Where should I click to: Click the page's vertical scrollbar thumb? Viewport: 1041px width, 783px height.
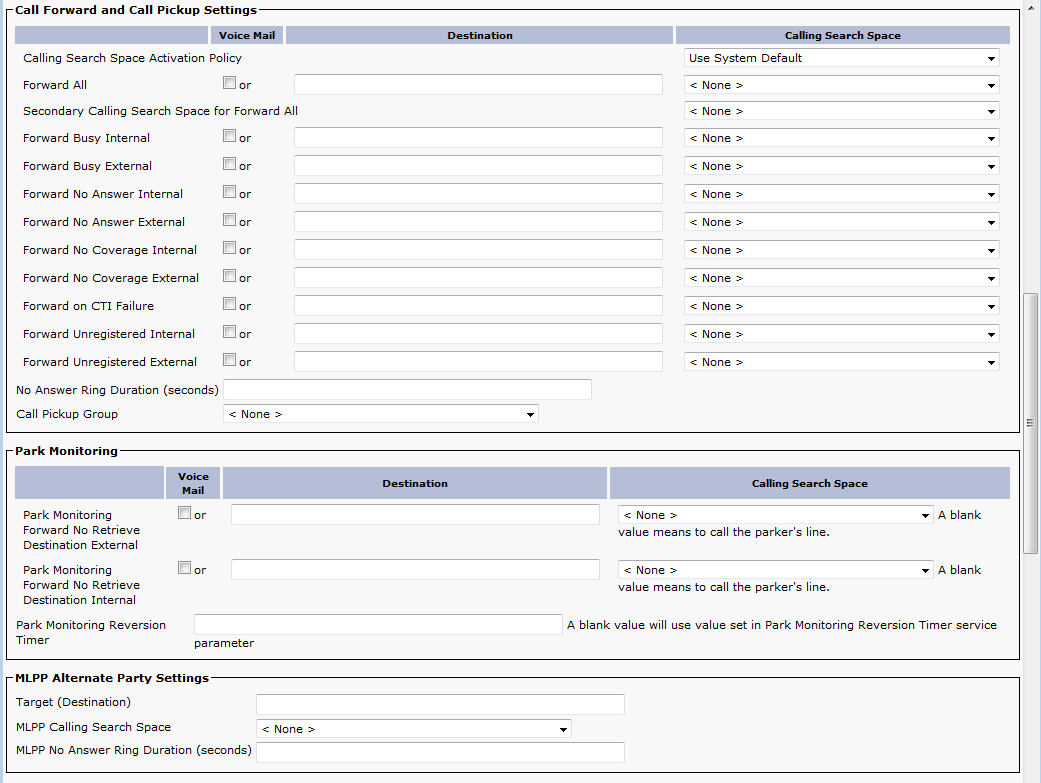pos(1031,422)
